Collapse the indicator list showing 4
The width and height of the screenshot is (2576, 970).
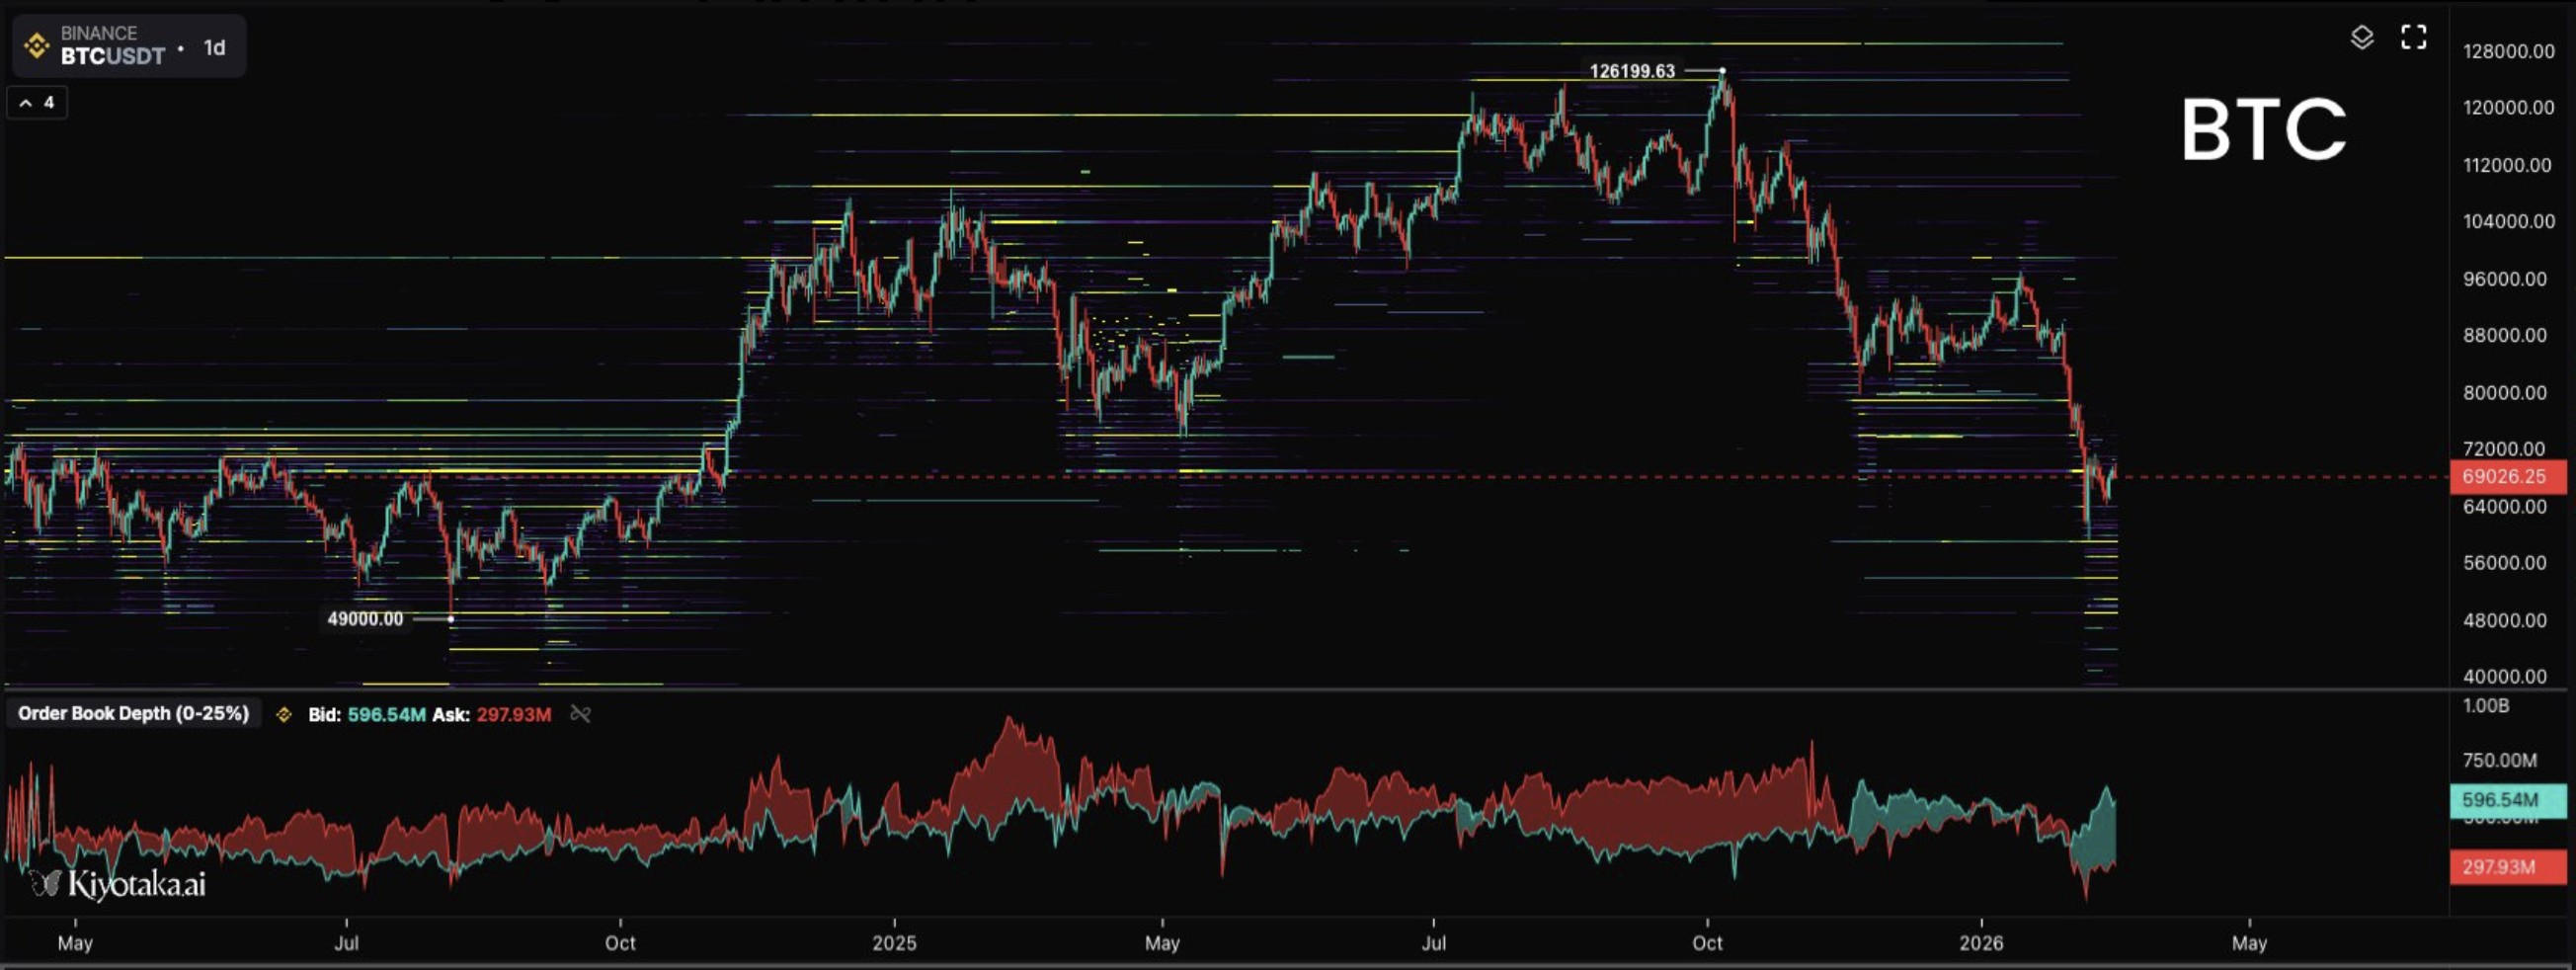pyautogui.click(x=37, y=103)
